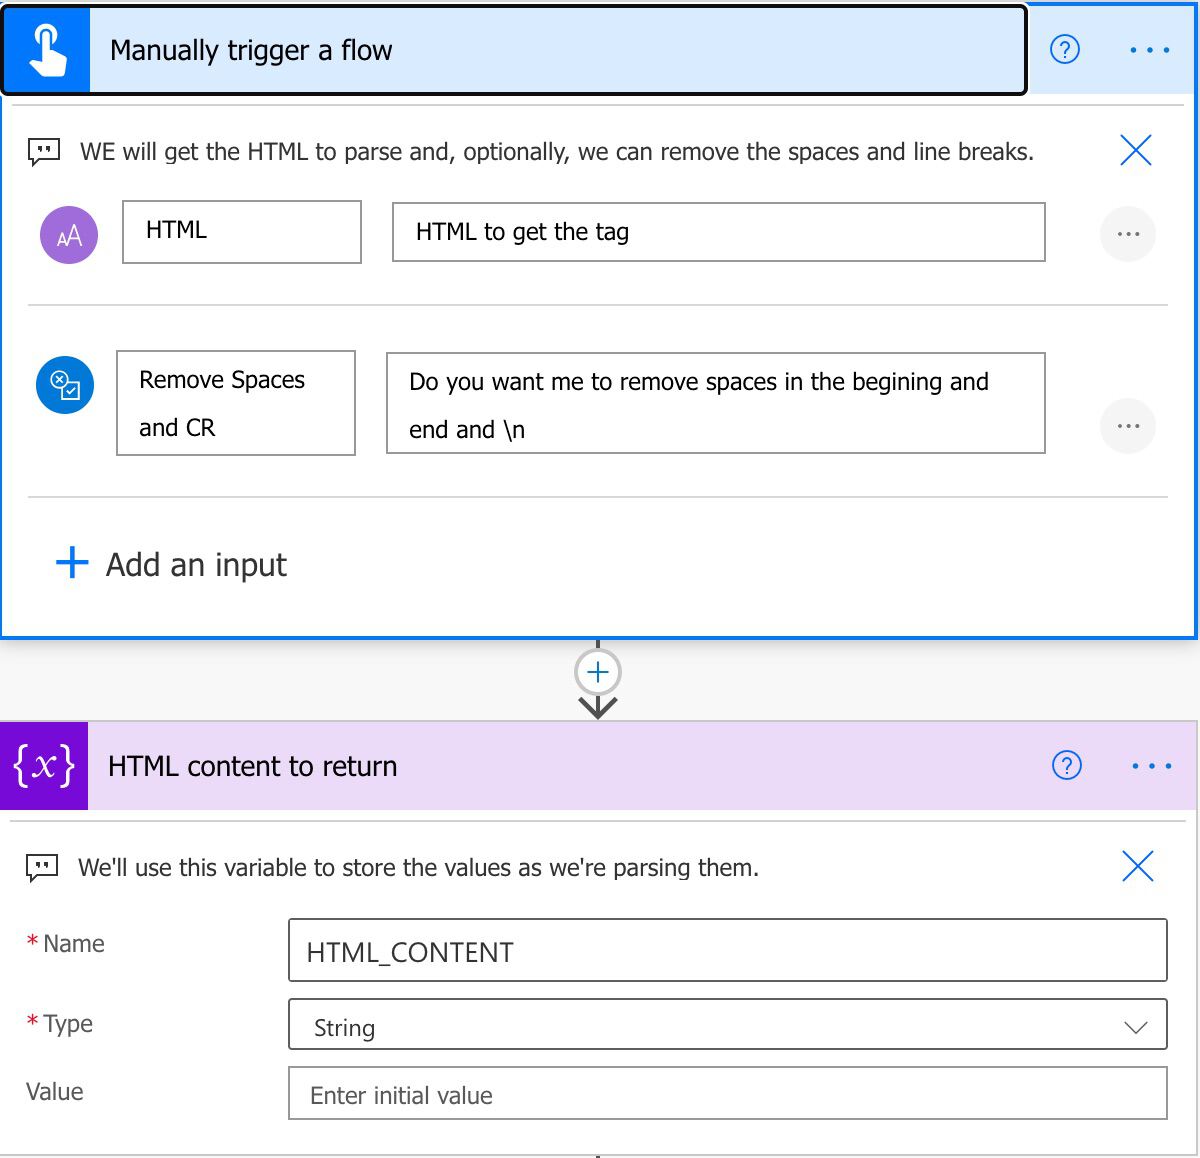The height and width of the screenshot is (1158, 1200).
Task: Open the HTML content to return ellipsis menu
Action: (x=1152, y=765)
